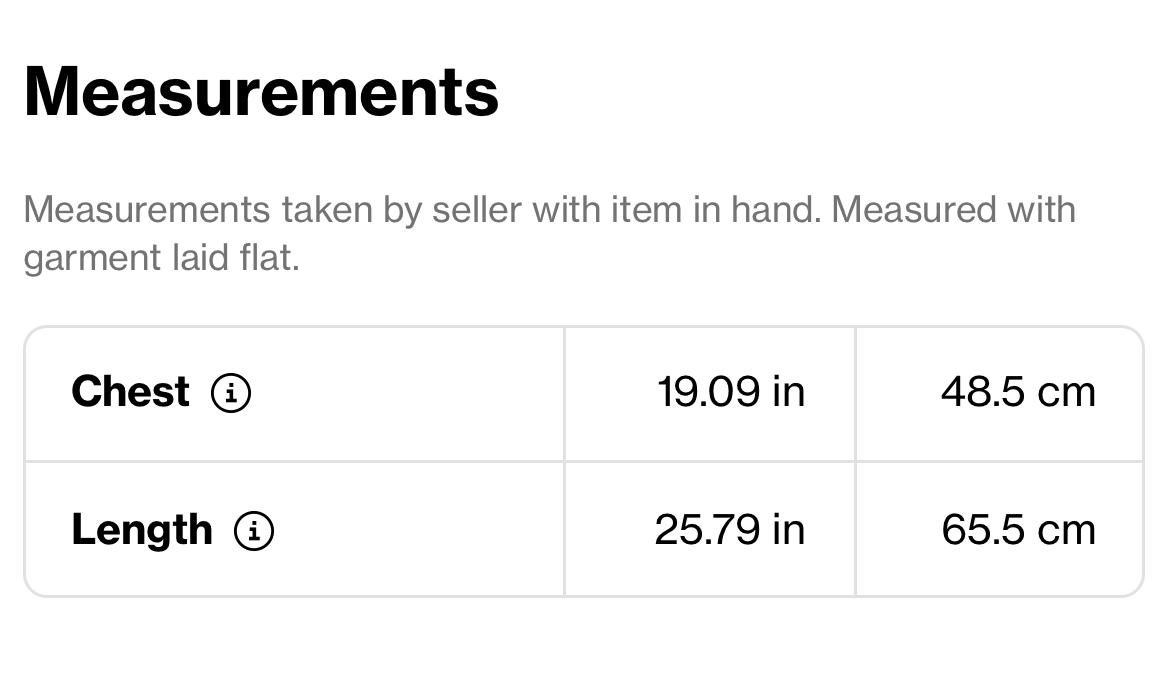Click the 'garment laid flat.' text line
Viewport: 1153px width, 673px height.
162,258
